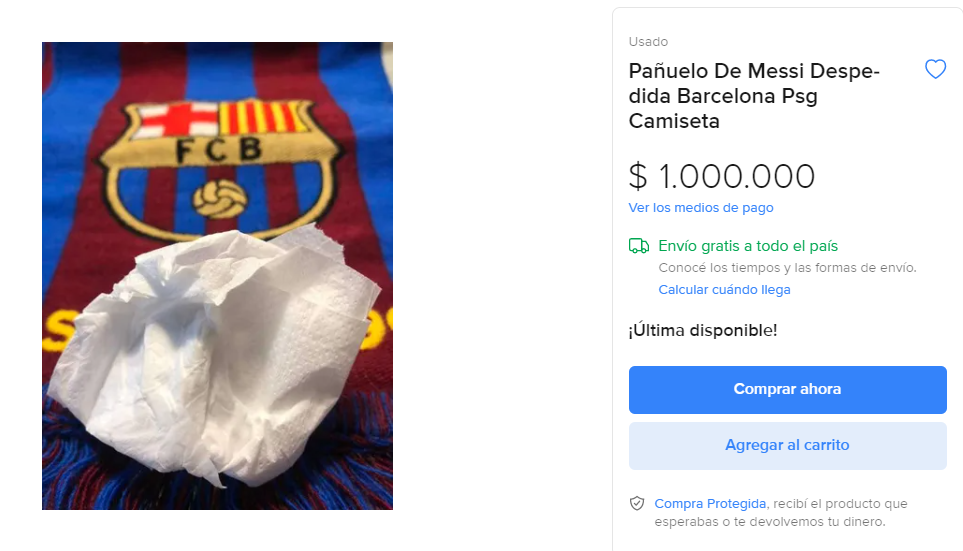Click the heart icon to favorite the listing
This screenshot has height=551, width=963.
(935, 70)
